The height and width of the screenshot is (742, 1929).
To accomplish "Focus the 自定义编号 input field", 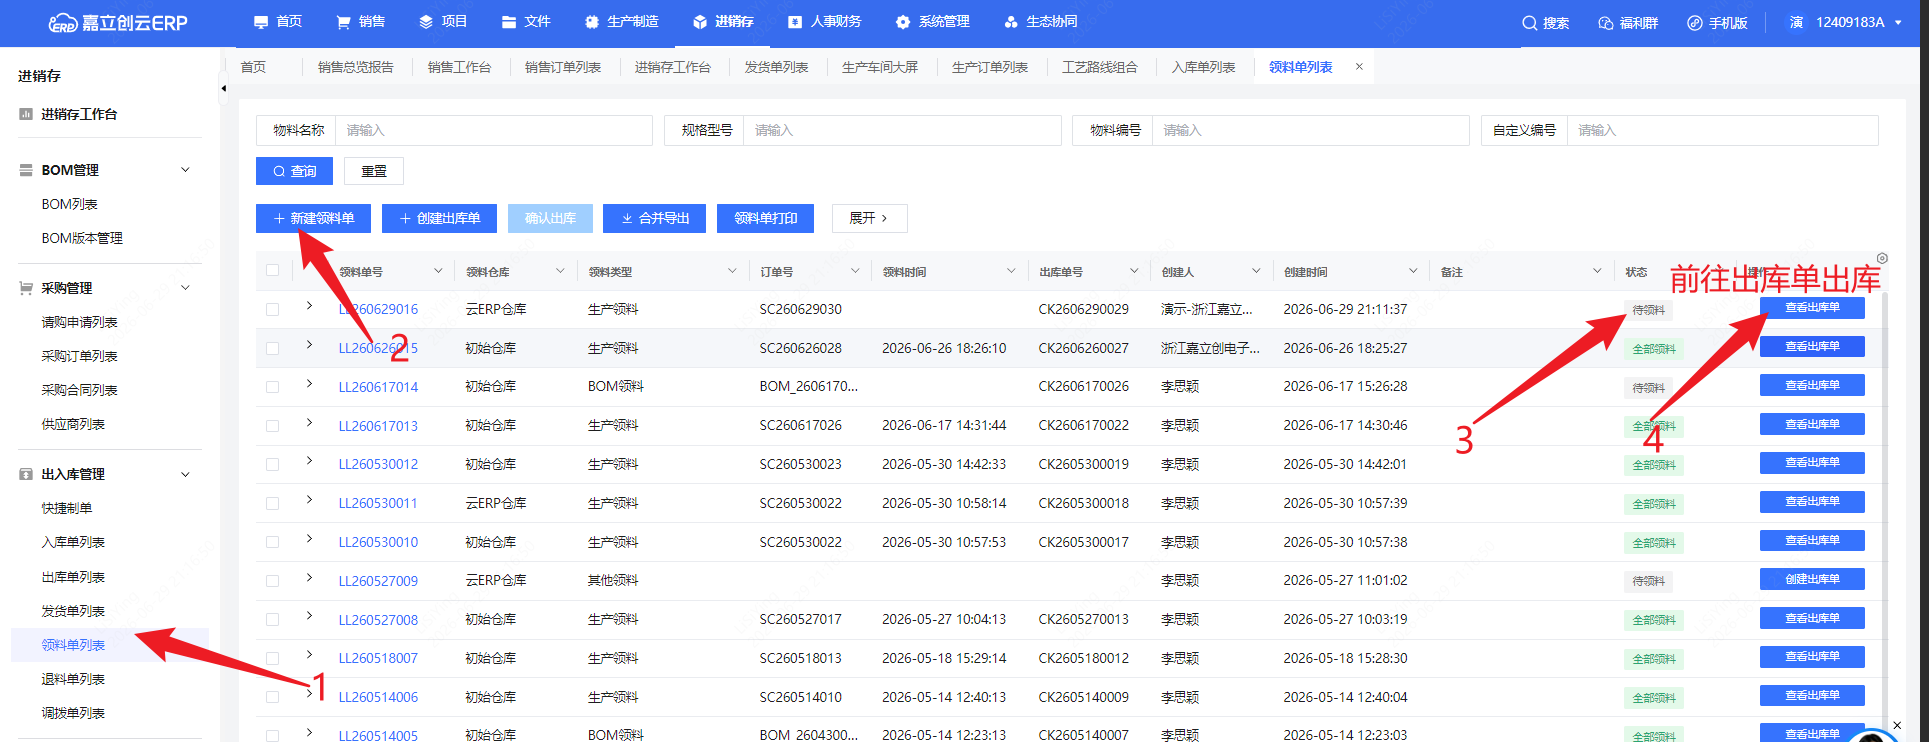I will [x=1722, y=130].
